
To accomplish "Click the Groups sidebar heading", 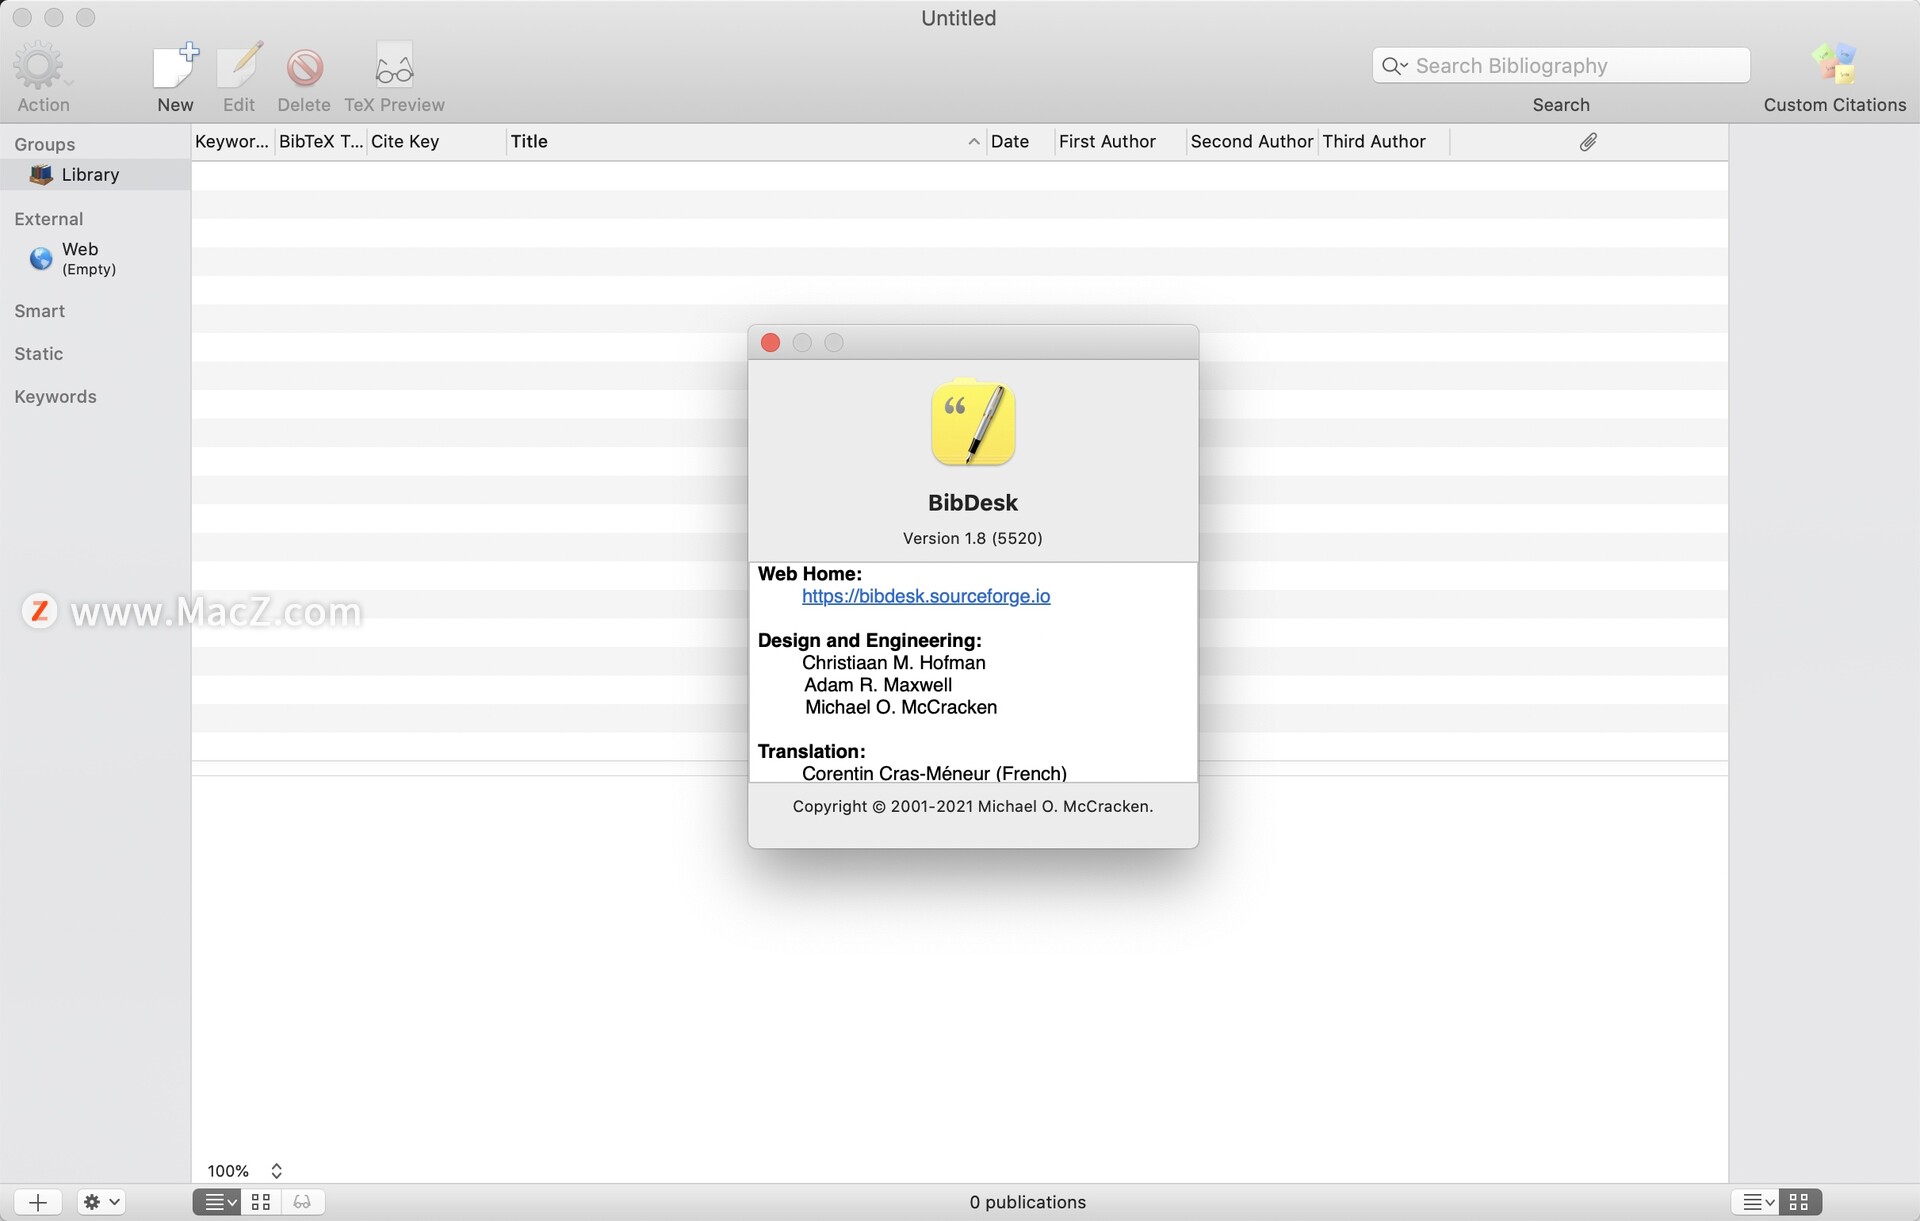I will [x=45, y=145].
